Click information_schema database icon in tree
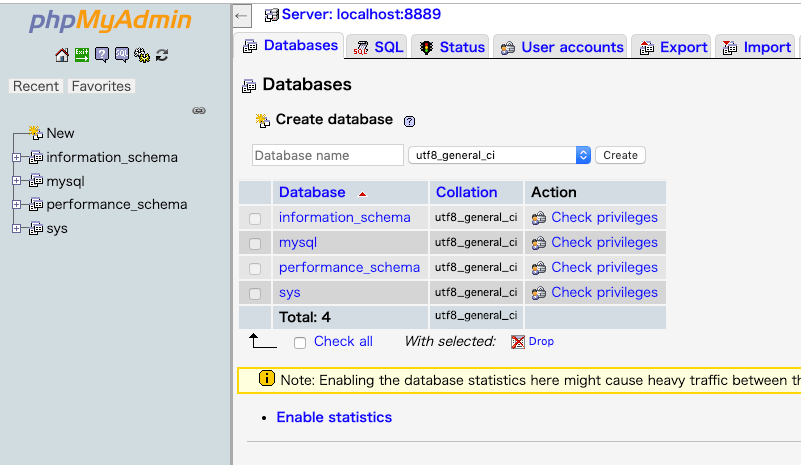 coord(36,157)
